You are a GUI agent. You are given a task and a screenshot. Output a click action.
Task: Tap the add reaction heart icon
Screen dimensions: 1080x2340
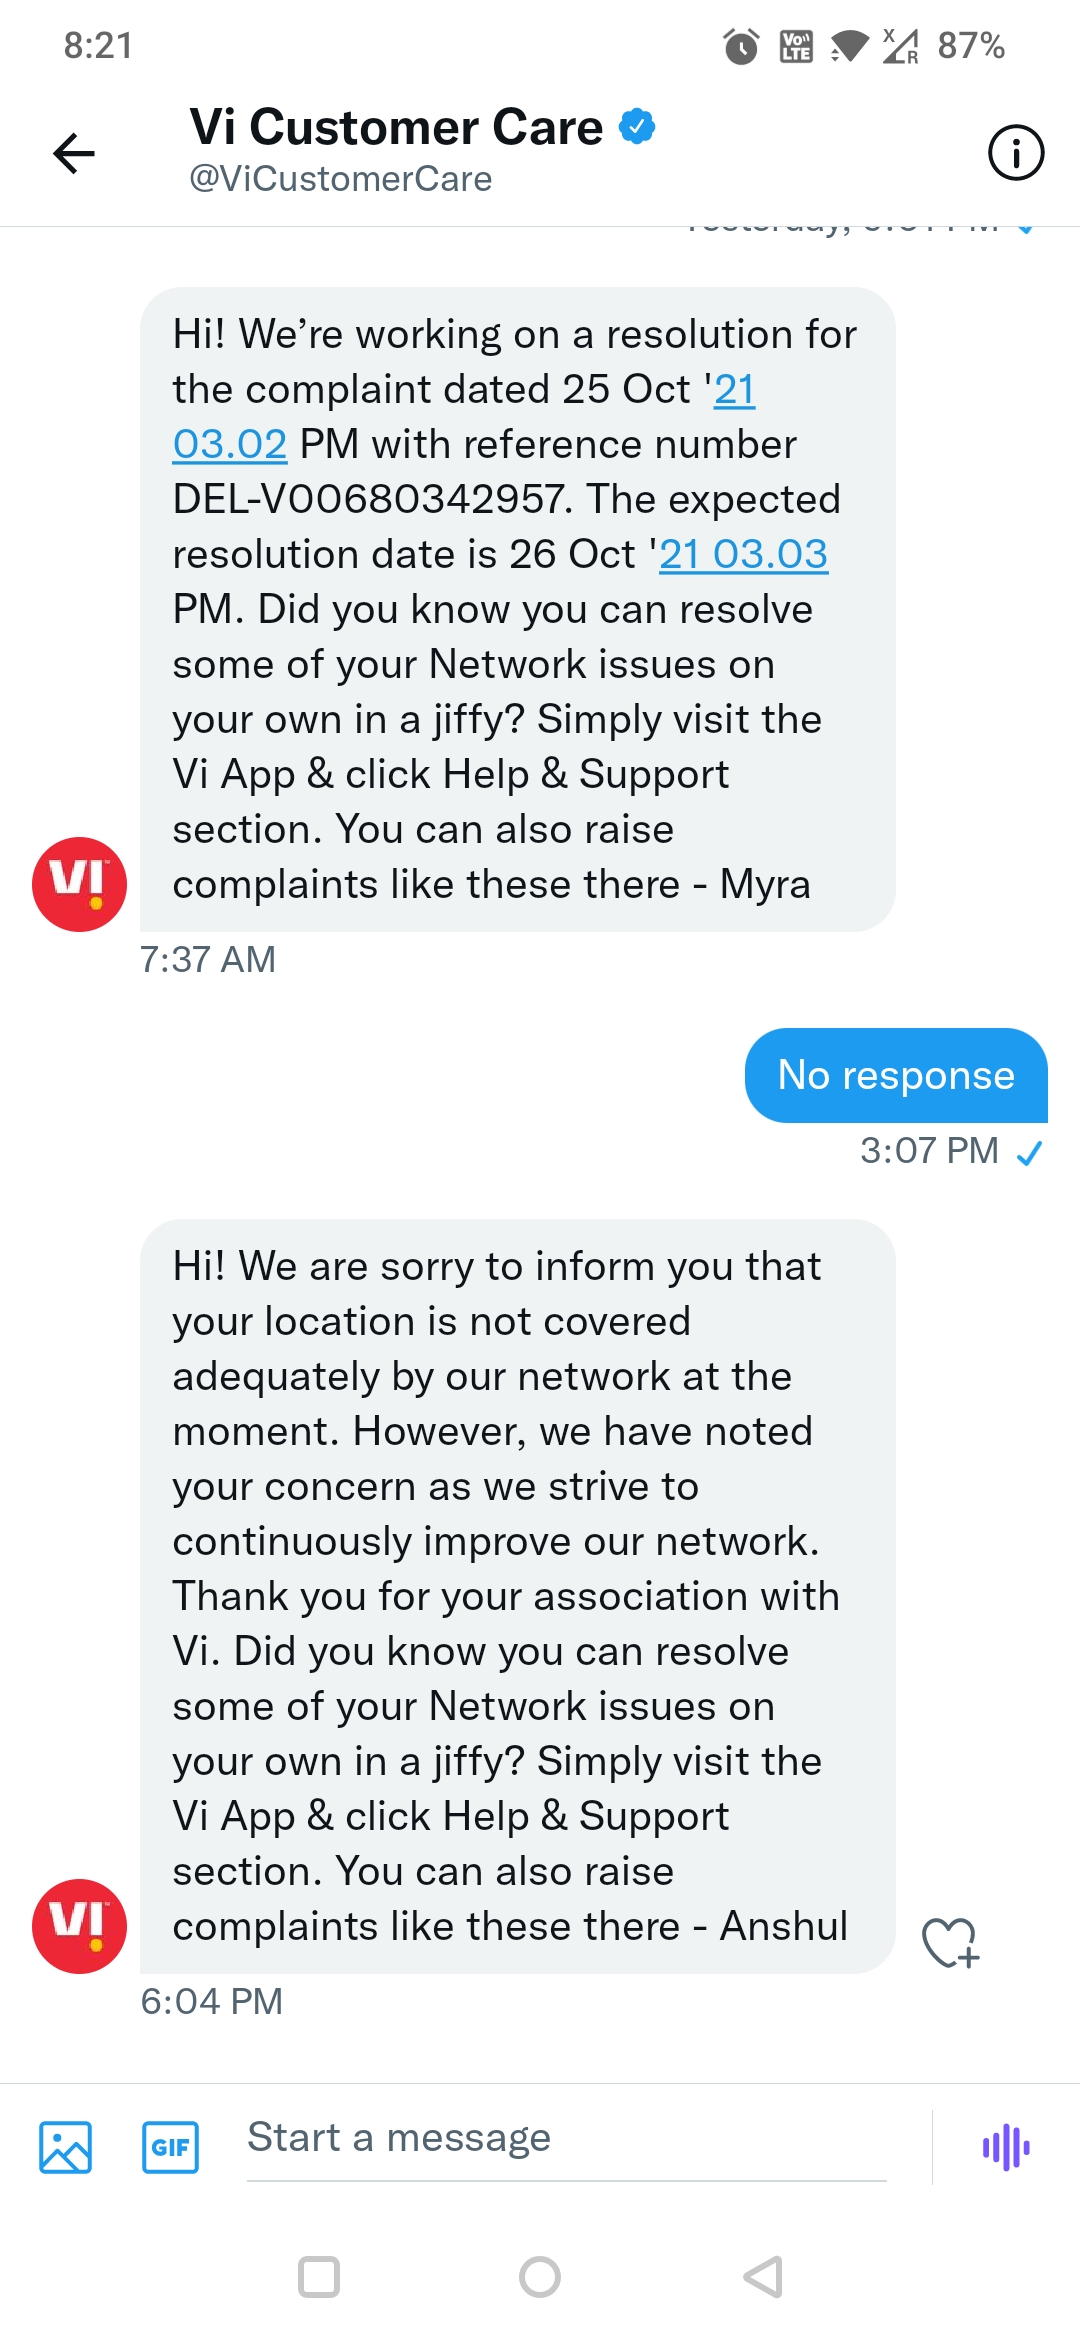pyautogui.click(x=949, y=1943)
